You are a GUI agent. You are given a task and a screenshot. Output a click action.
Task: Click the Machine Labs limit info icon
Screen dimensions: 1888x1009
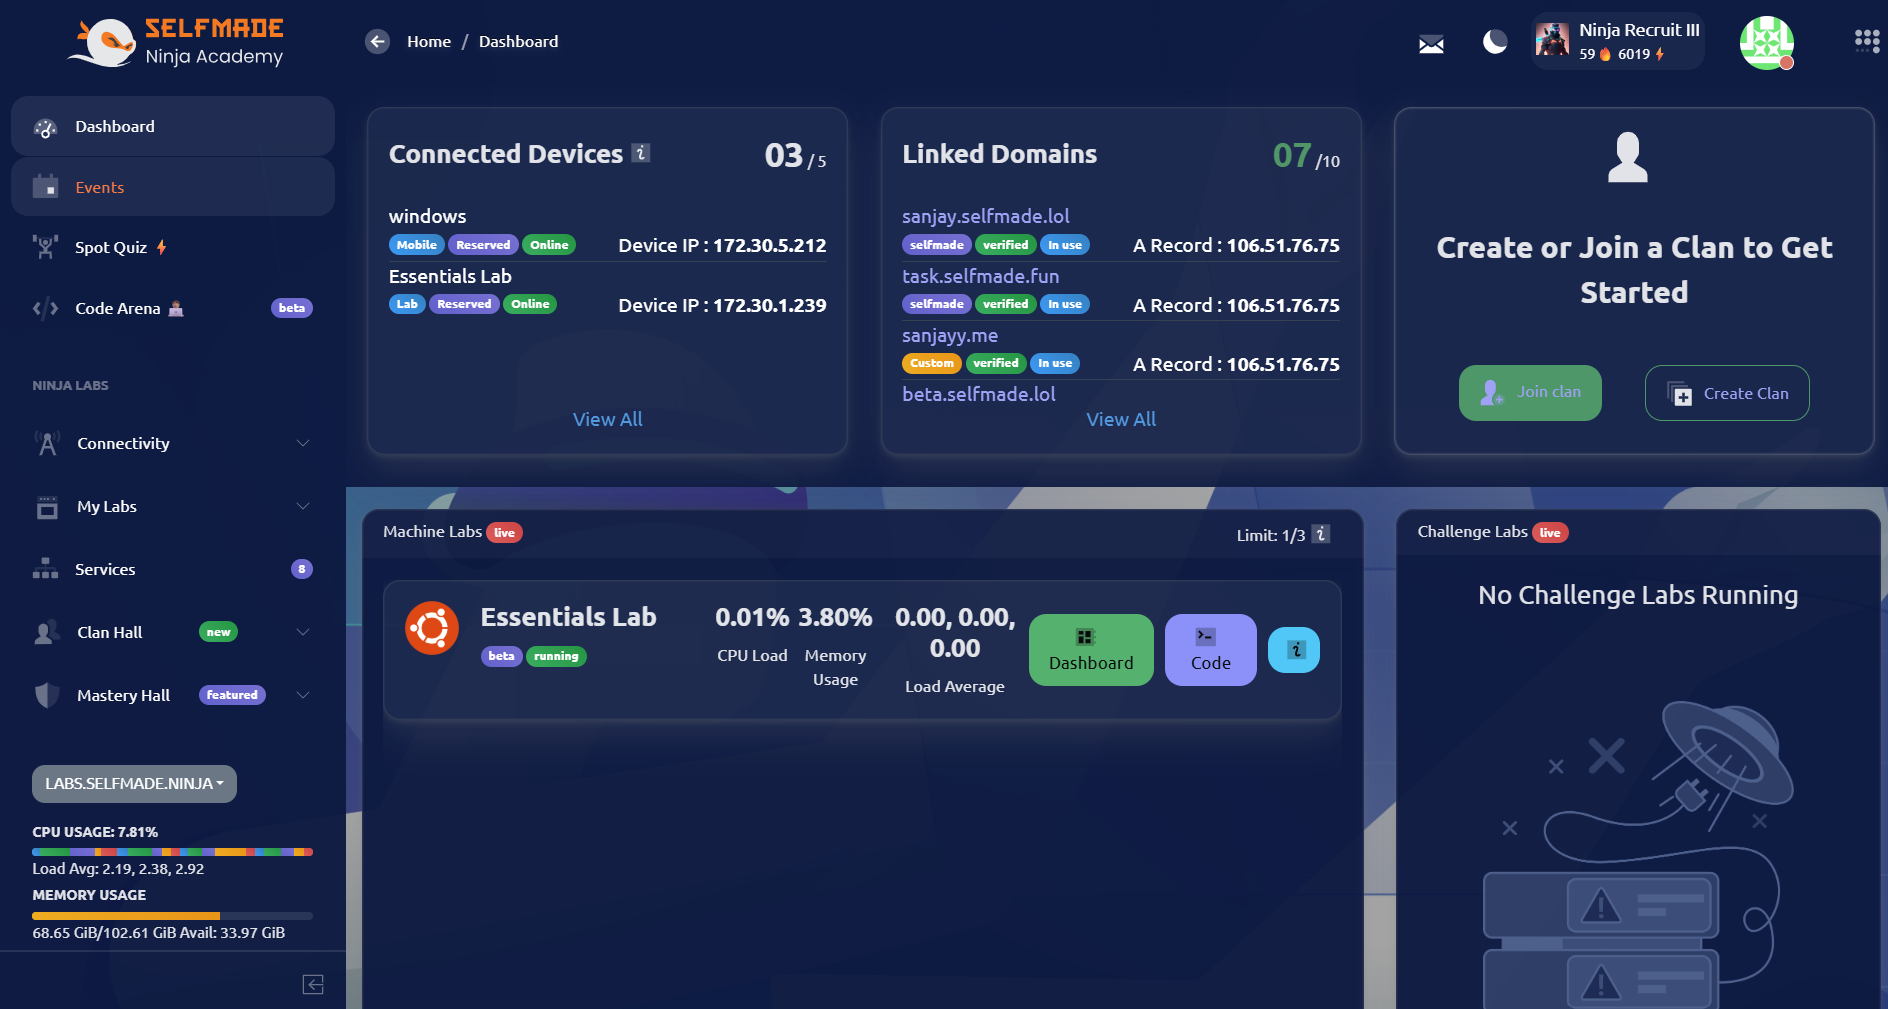[1322, 535]
